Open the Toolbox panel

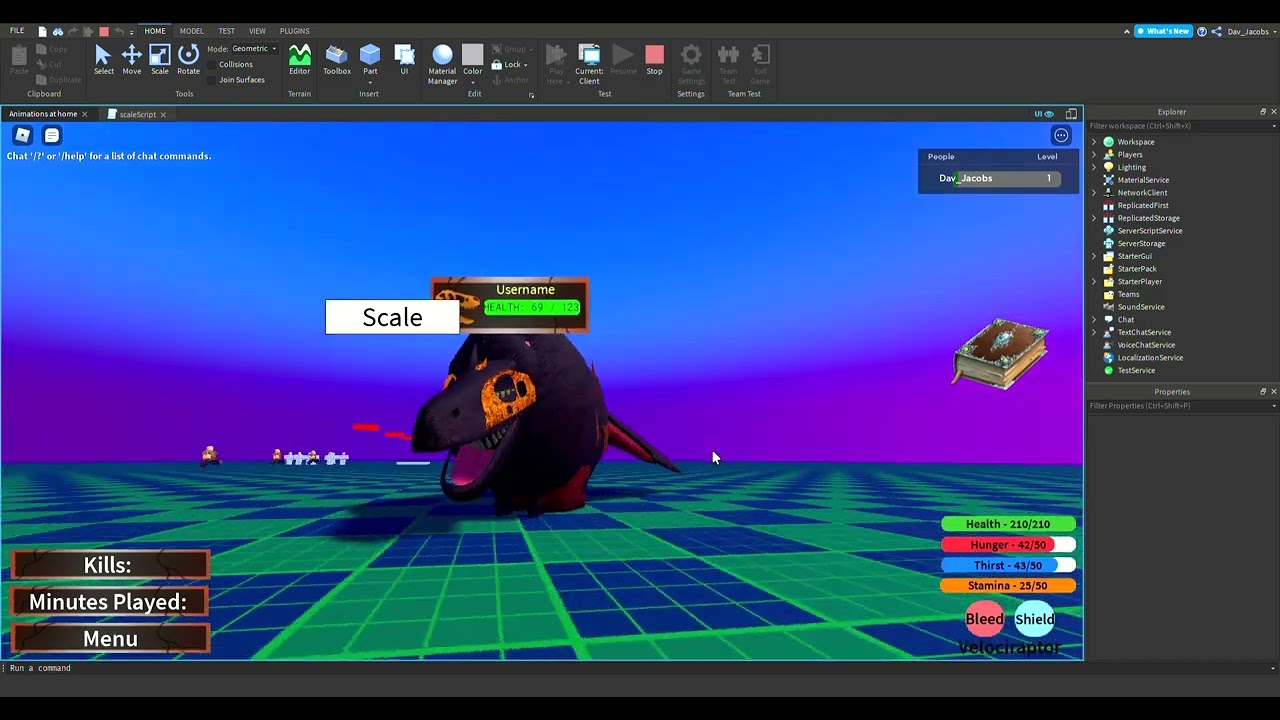click(337, 60)
